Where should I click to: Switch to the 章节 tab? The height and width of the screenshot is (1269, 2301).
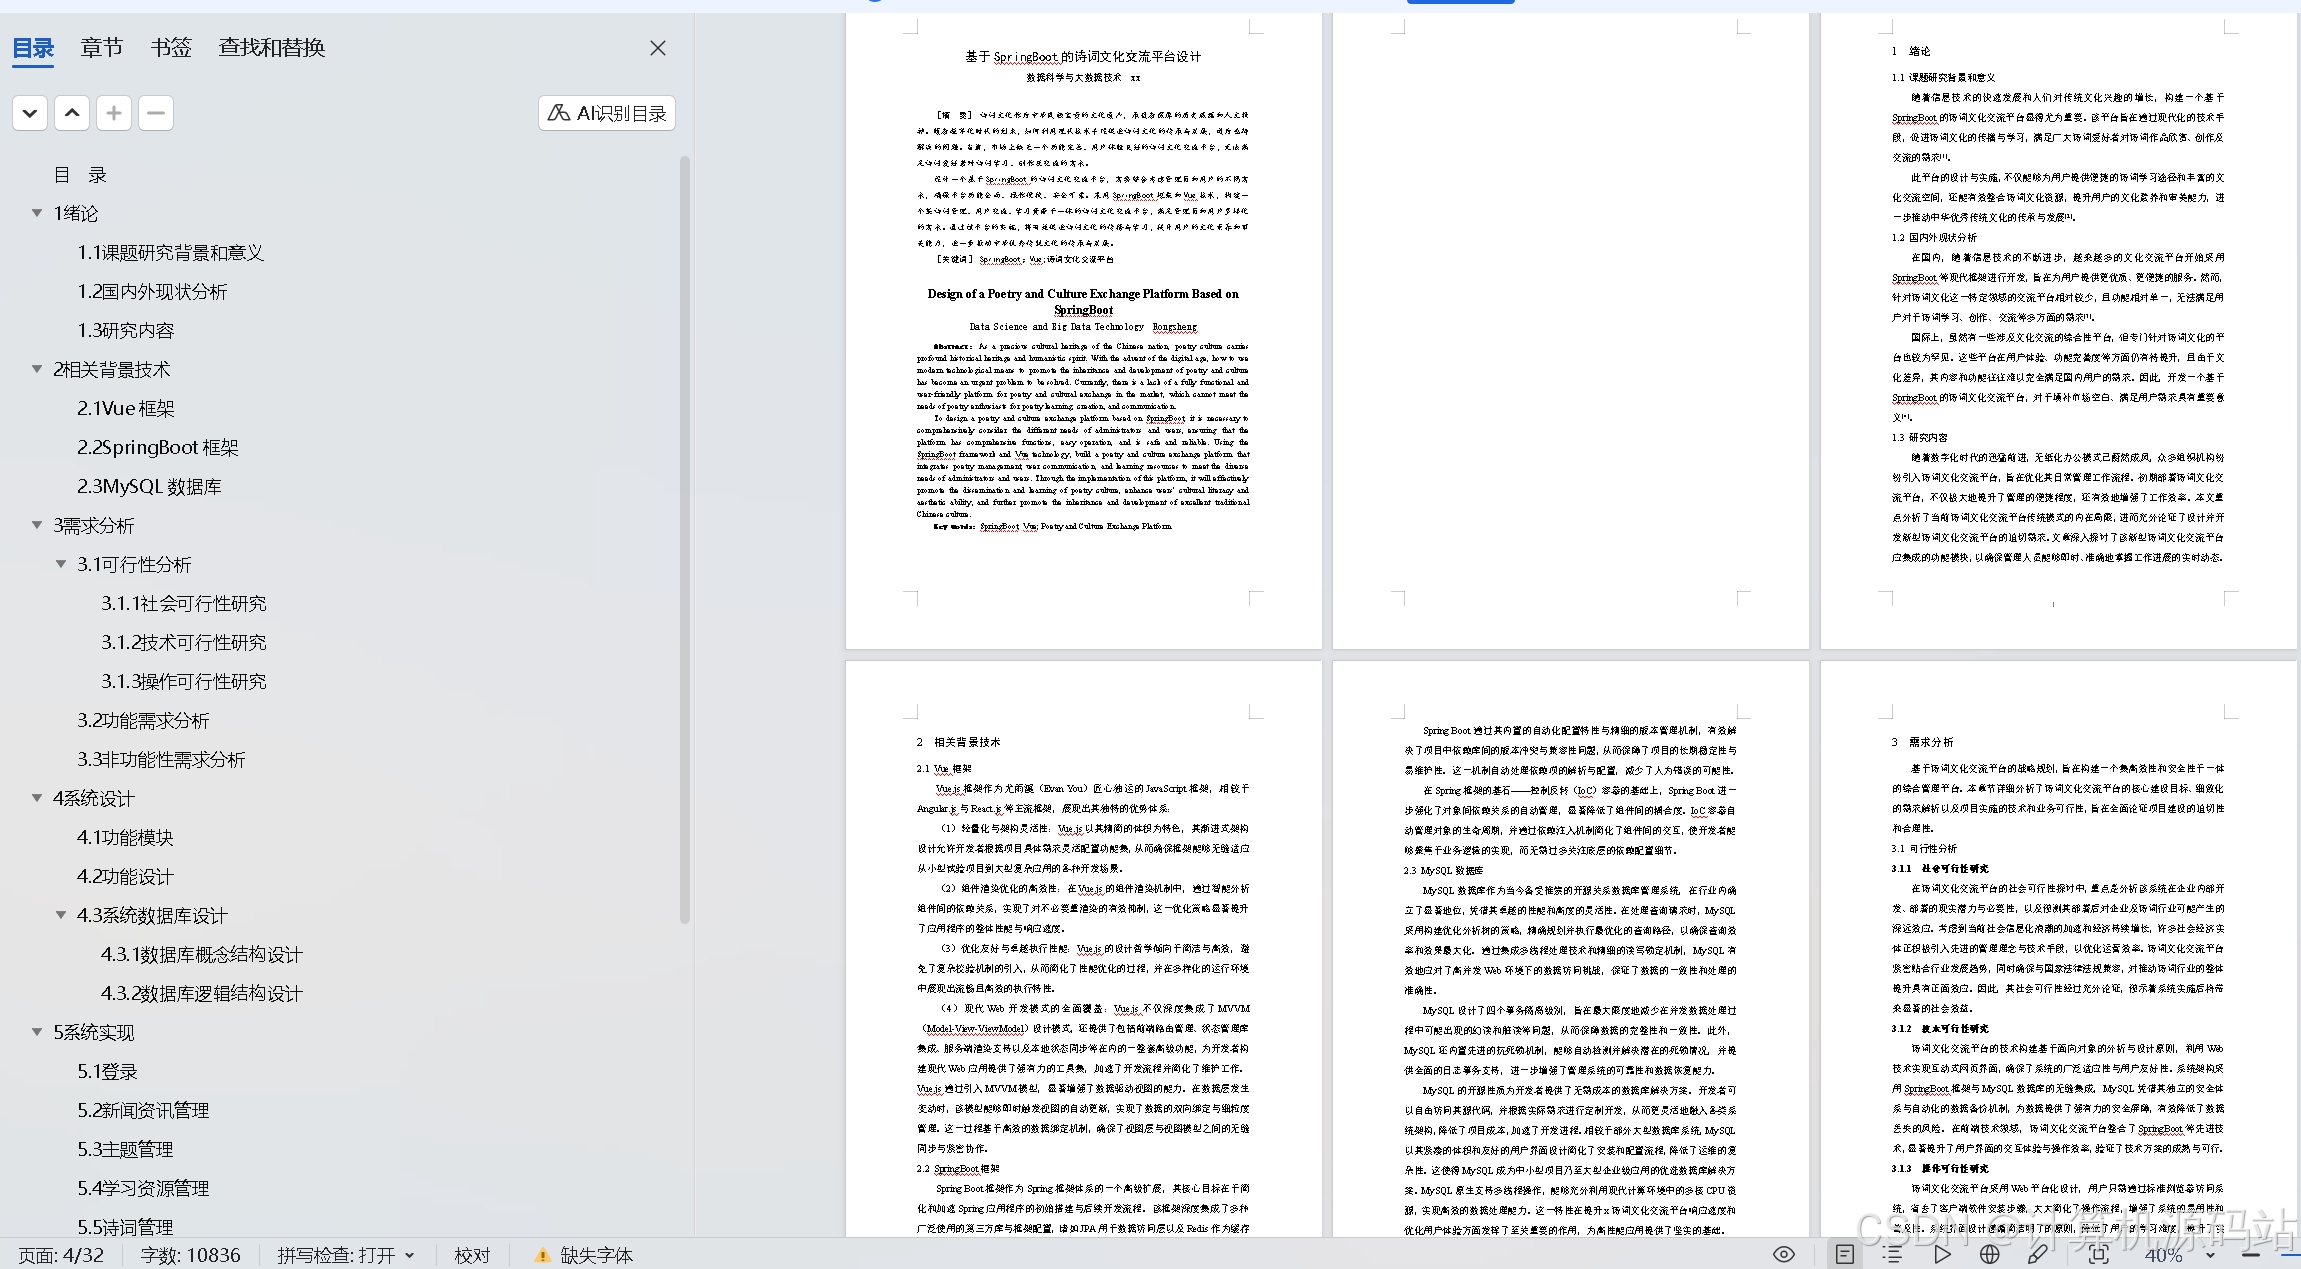[102, 48]
